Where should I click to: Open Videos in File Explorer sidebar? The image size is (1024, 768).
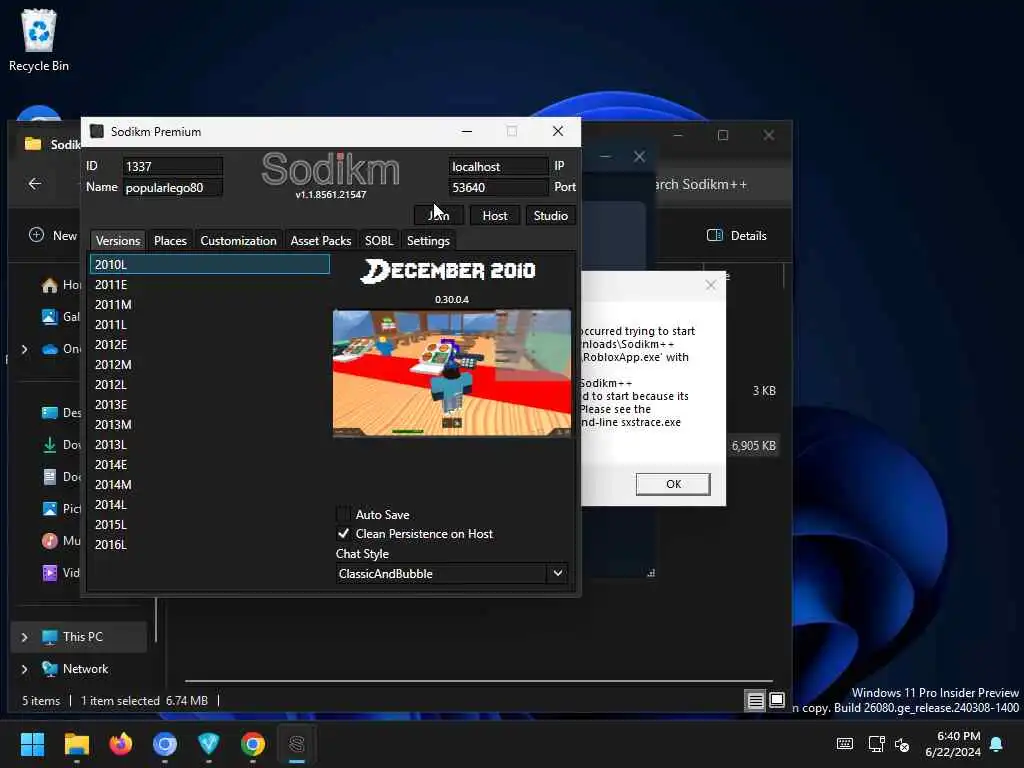coord(61,573)
